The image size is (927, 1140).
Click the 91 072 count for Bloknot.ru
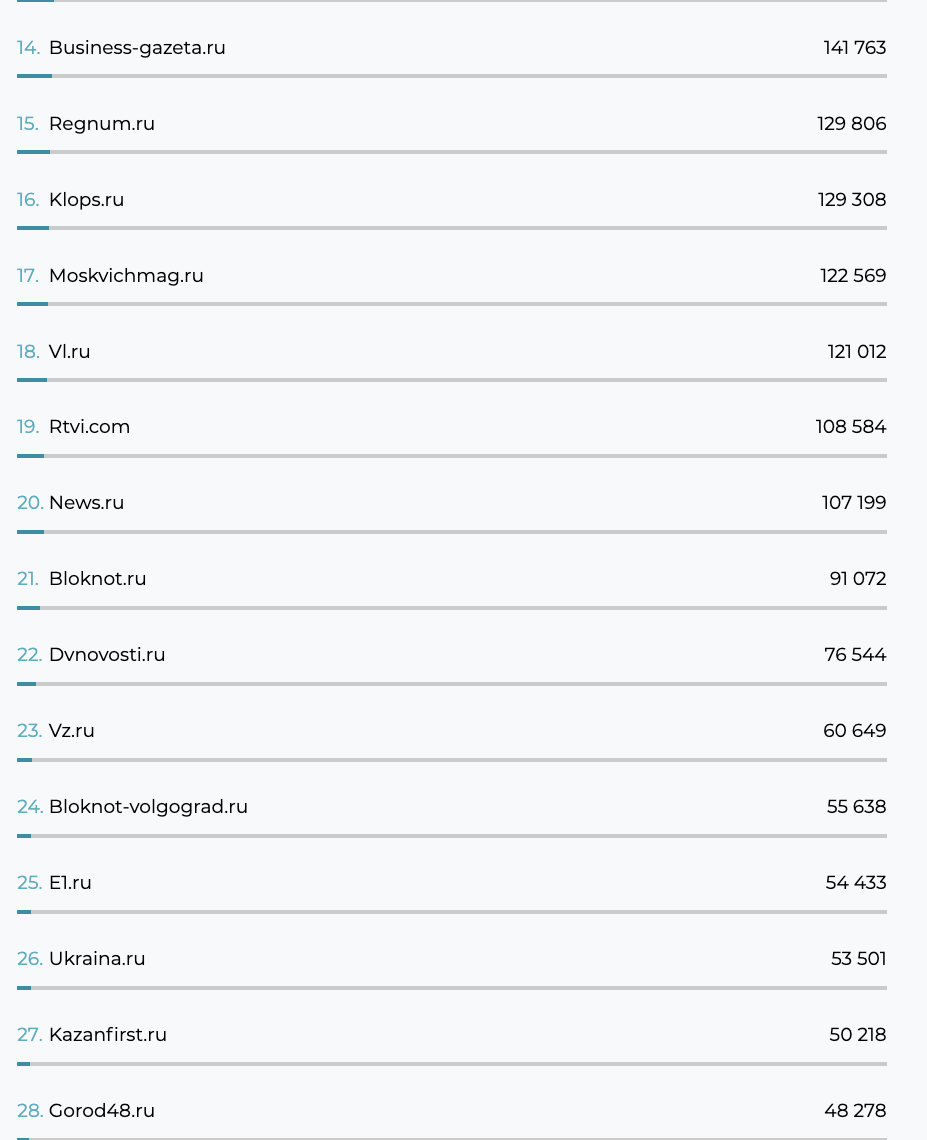[x=858, y=579]
